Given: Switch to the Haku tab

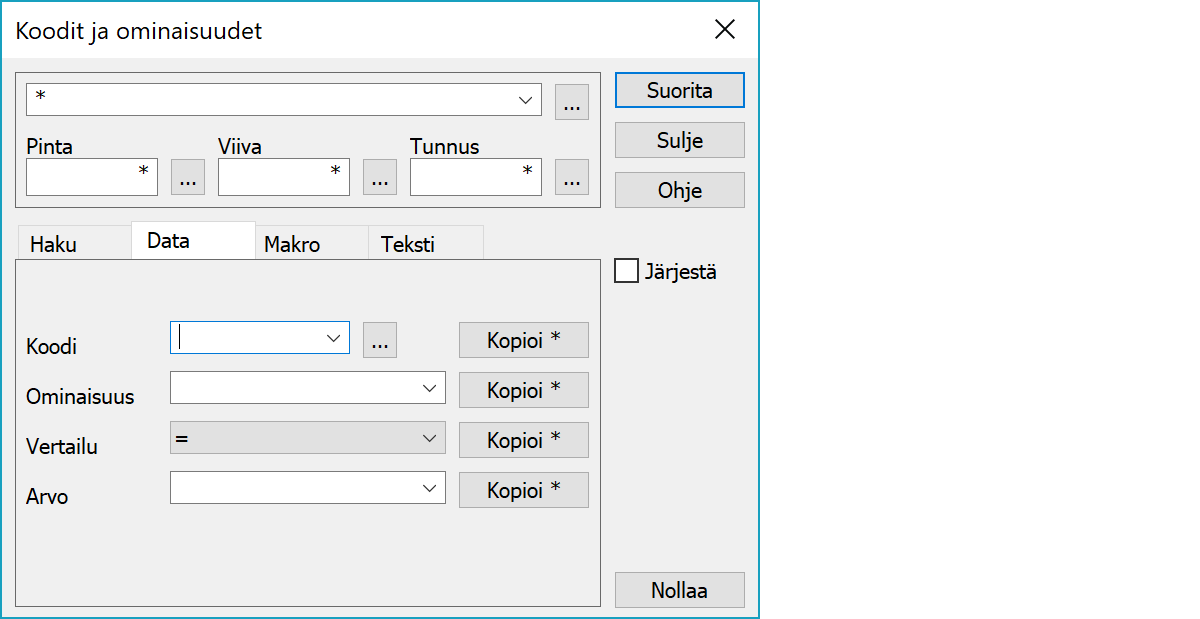Looking at the screenshot, I should click(x=54, y=245).
